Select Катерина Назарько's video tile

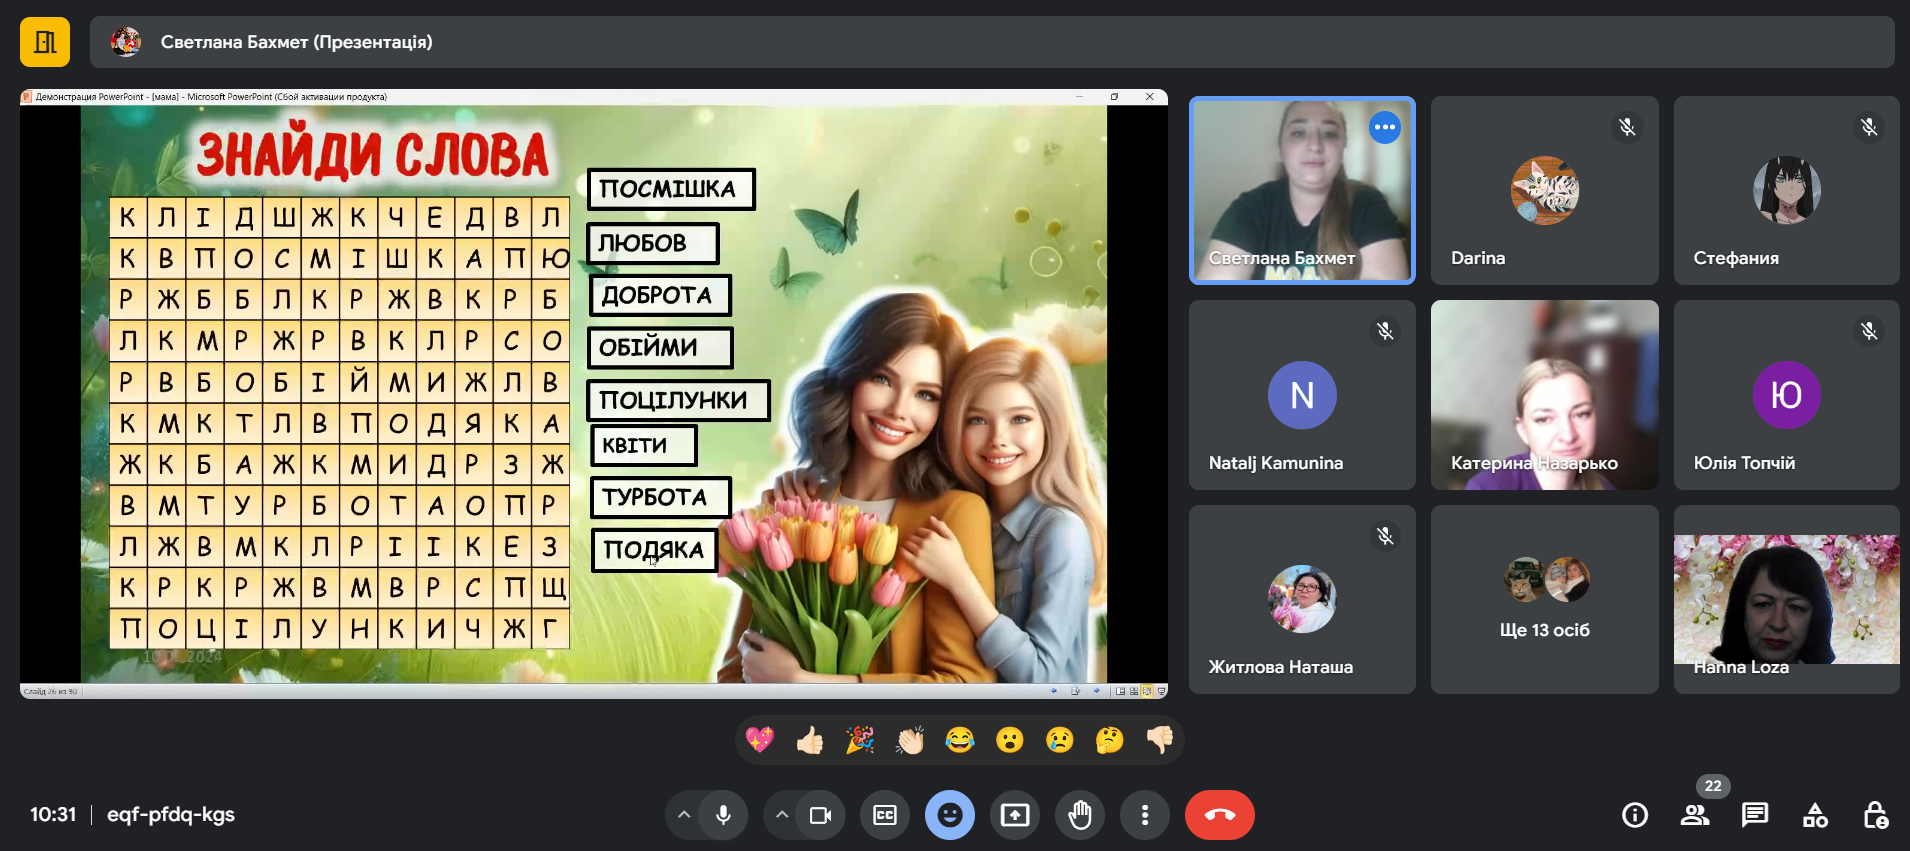tap(1544, 394)
